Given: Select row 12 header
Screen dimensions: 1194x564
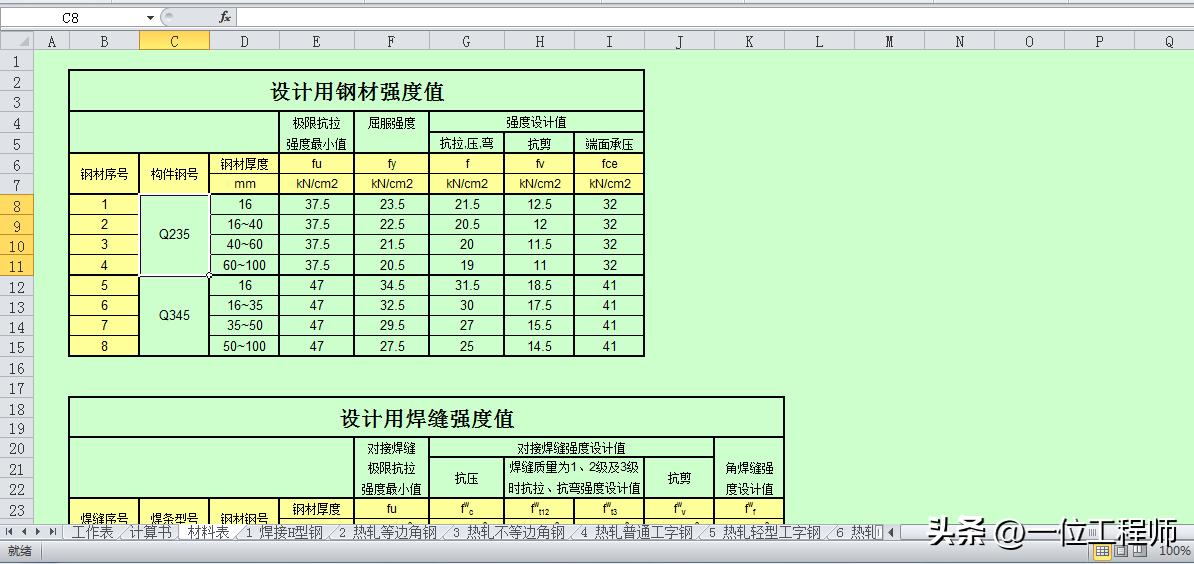Looking at the screenshot, I should pos(18,287).
